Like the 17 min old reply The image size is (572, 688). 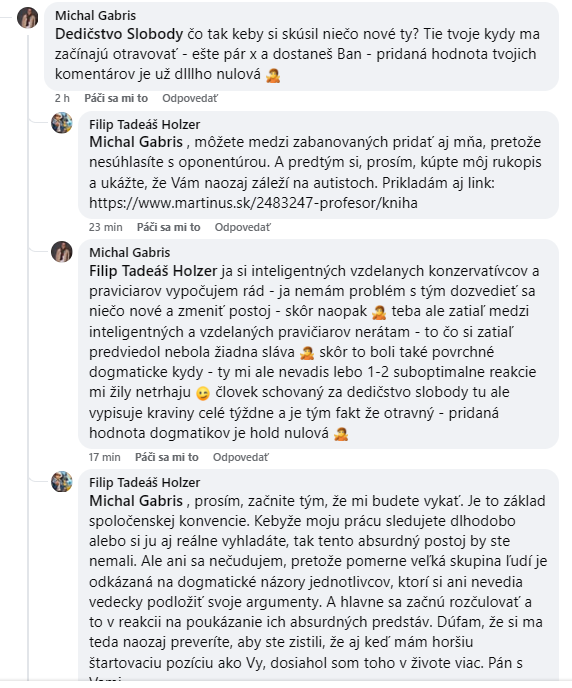(x=167, y=457)
